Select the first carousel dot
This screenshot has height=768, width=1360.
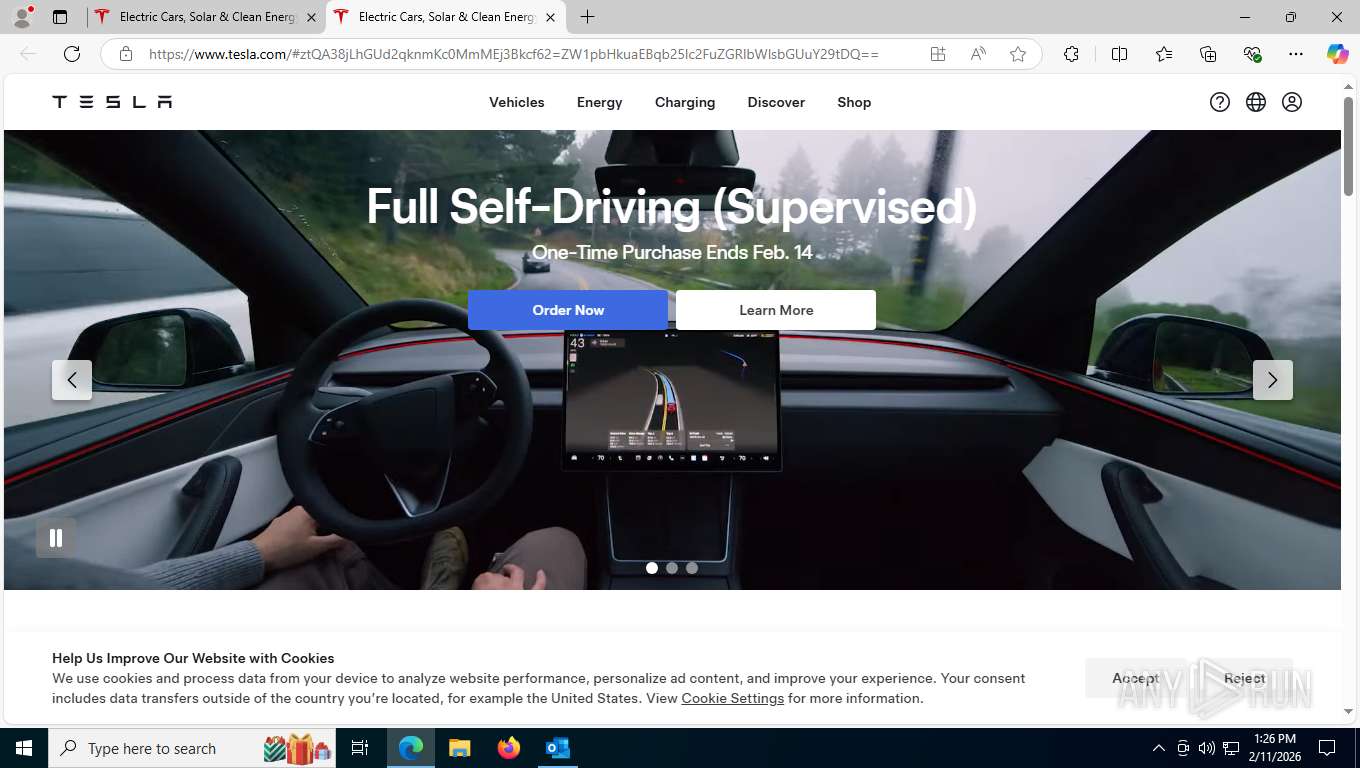click(652, 568)
